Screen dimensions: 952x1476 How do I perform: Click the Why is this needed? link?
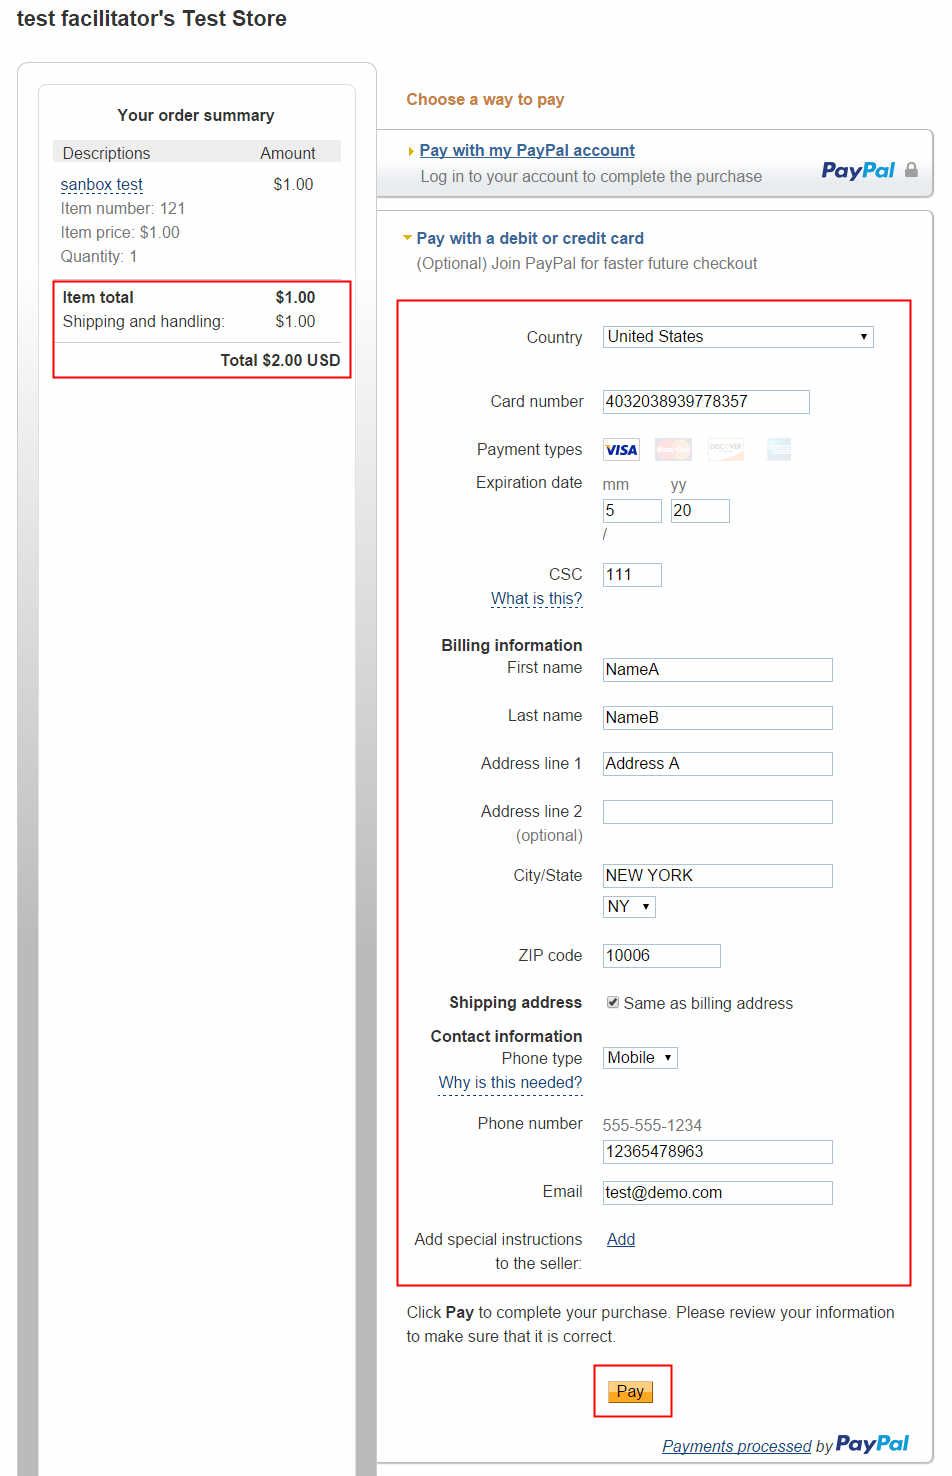point(510,1082)
